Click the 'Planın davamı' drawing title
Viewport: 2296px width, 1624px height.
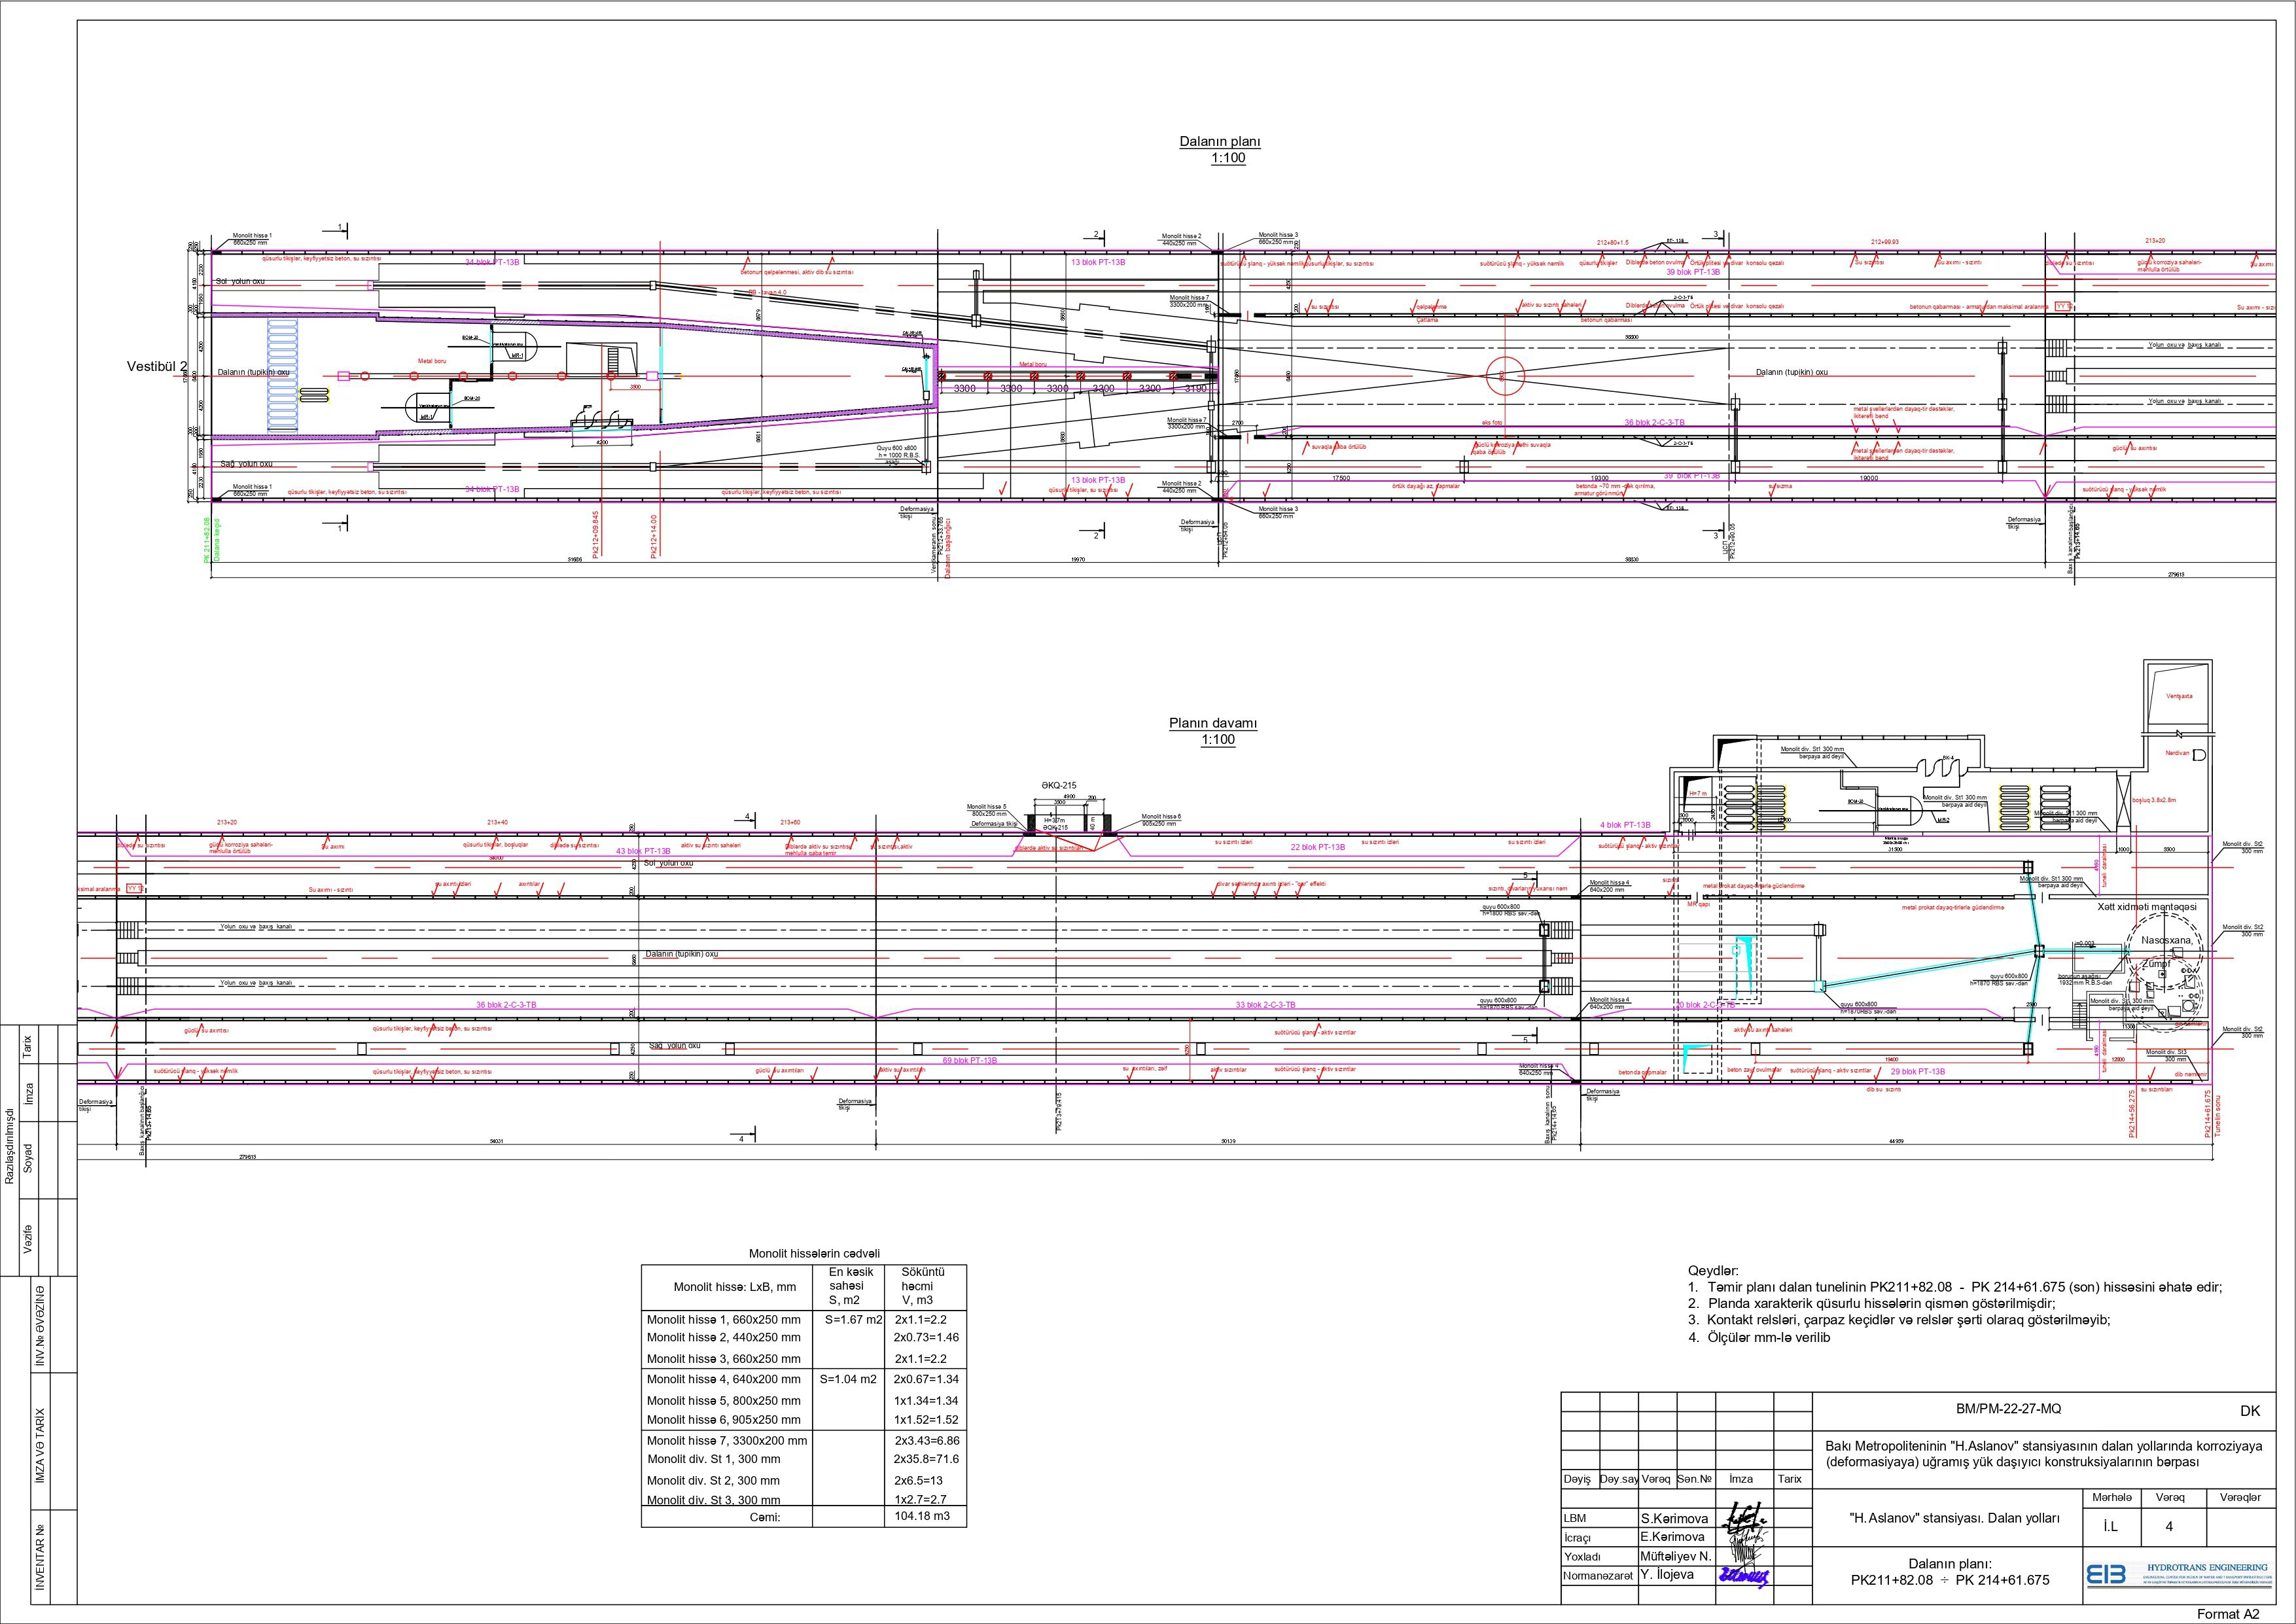[x=1213, y=724]
